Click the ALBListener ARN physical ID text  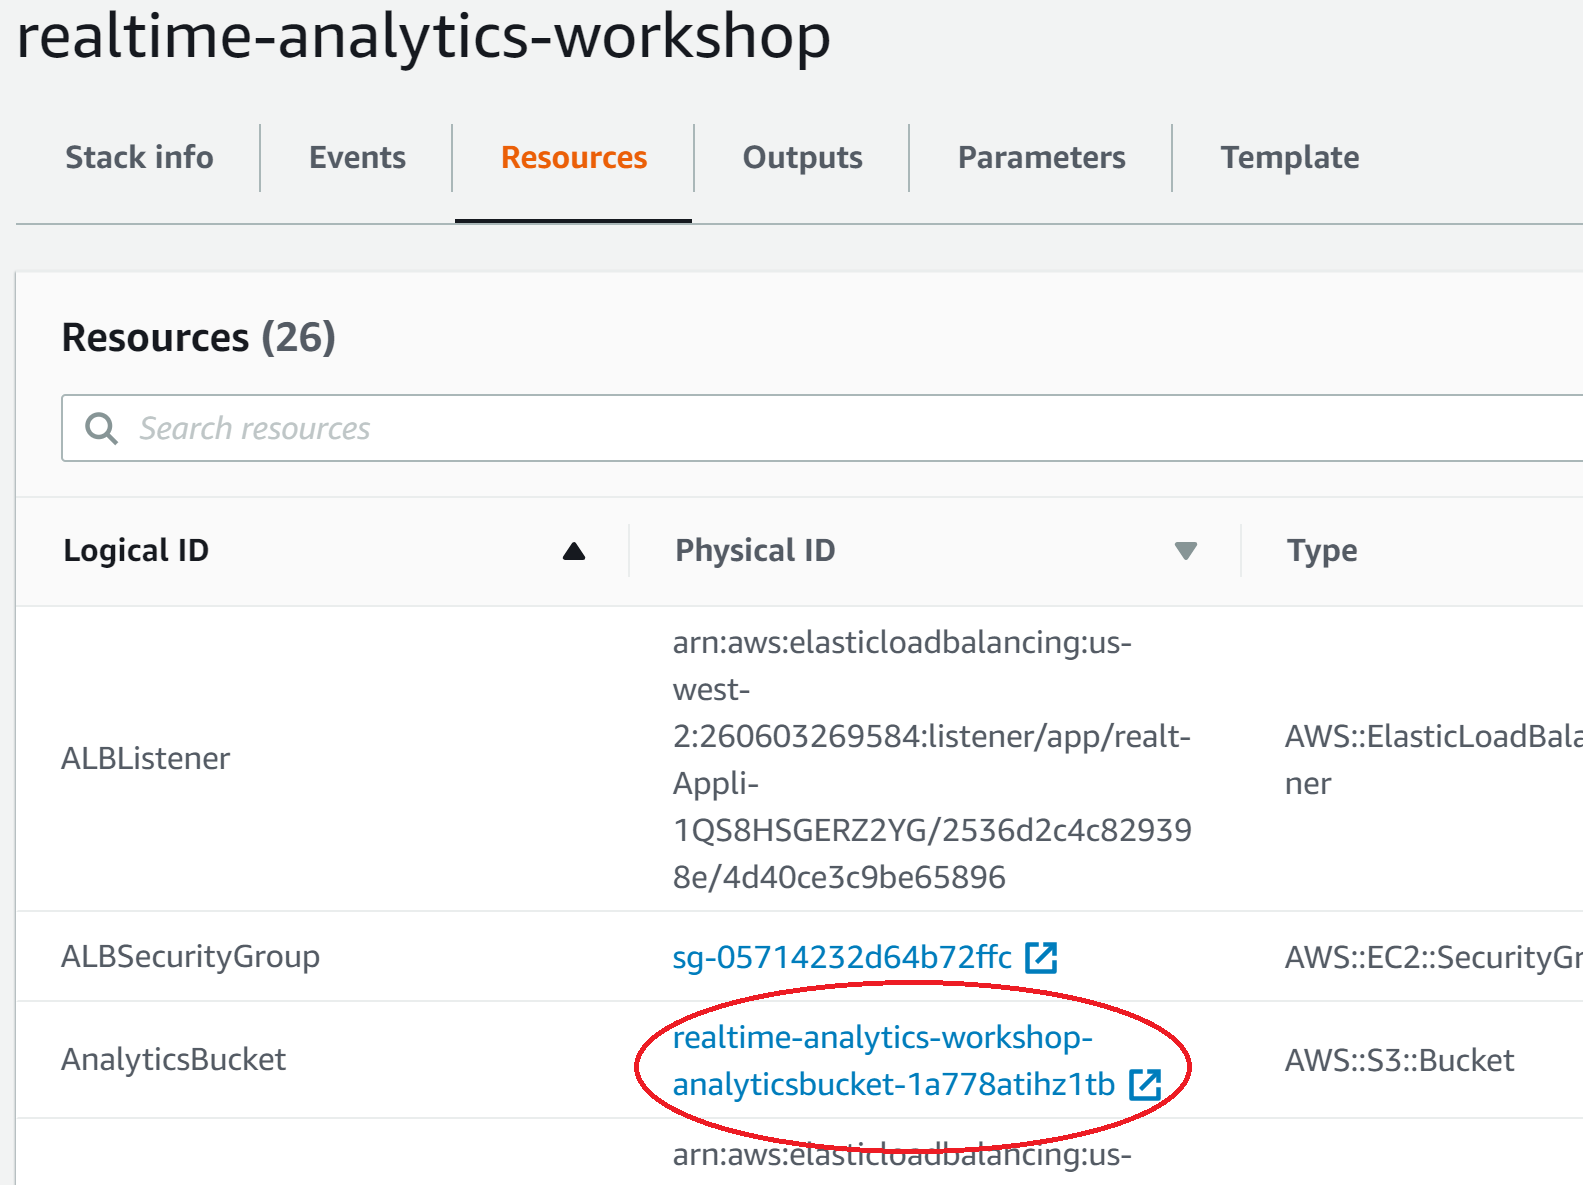pos(932,759)
